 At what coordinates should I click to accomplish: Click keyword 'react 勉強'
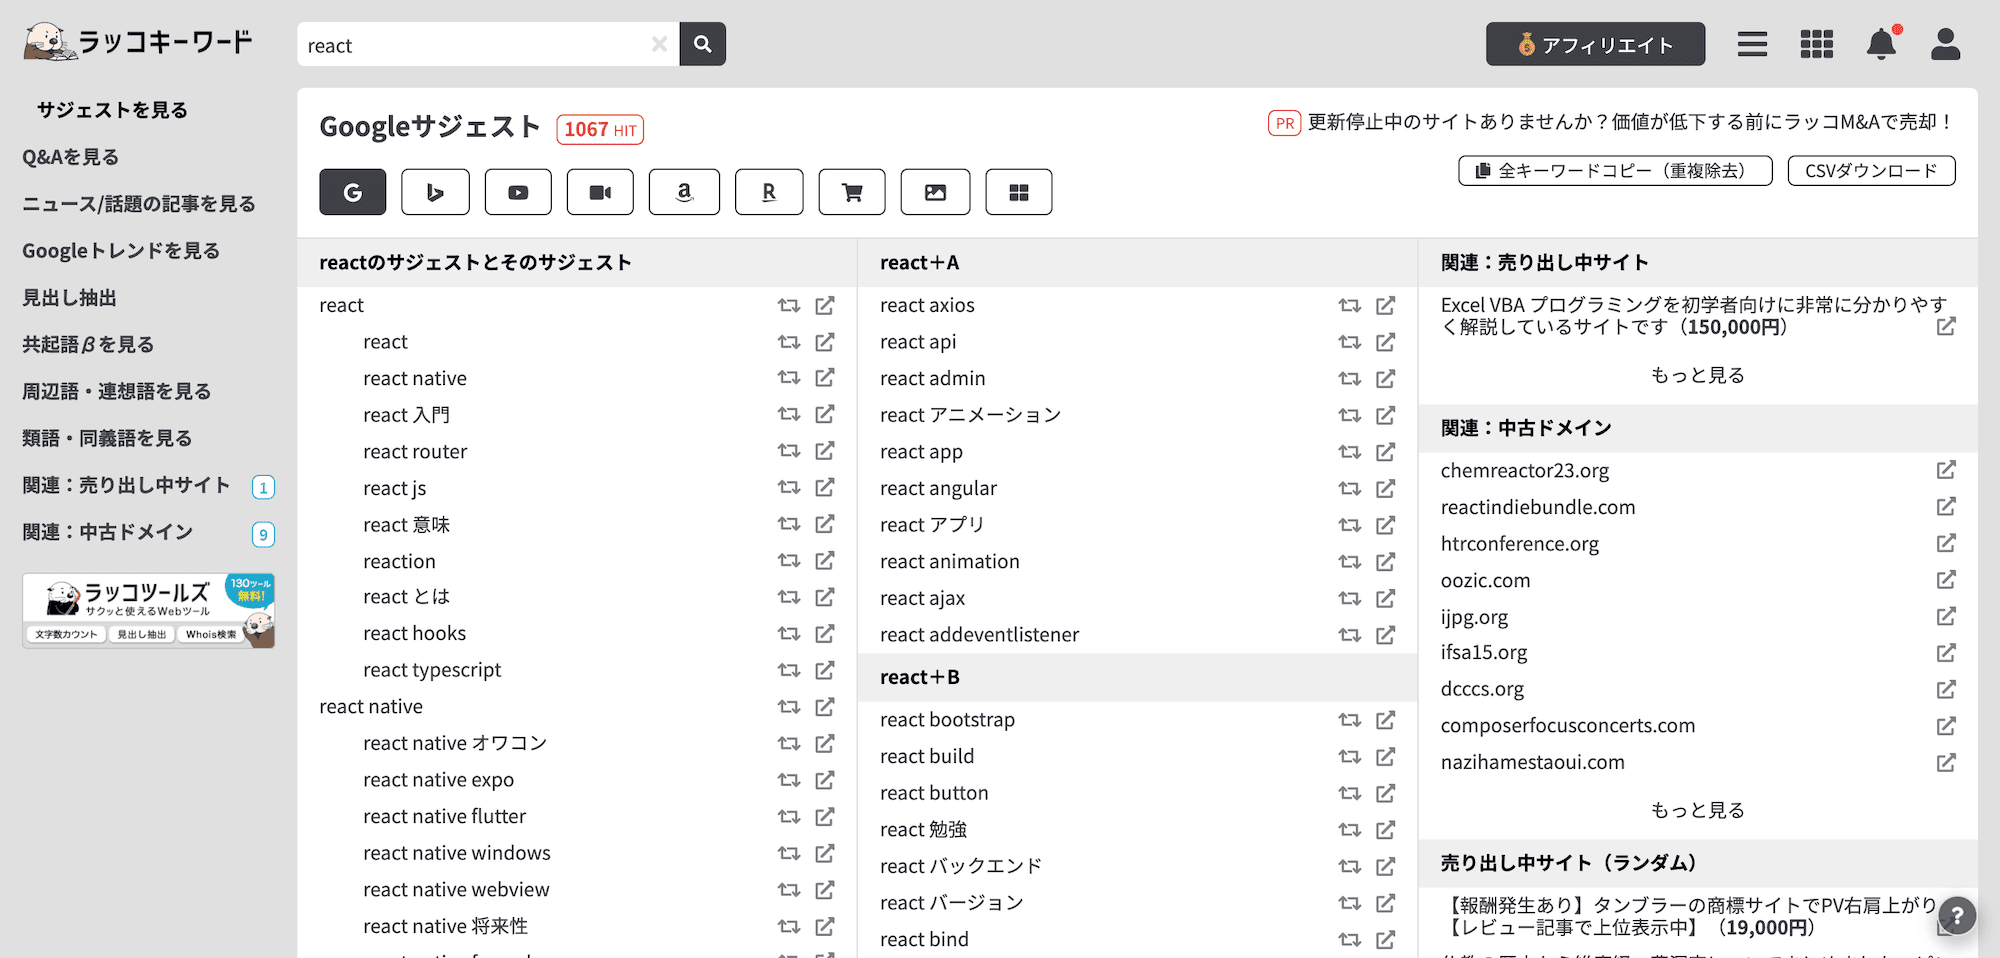pos(923,830)
